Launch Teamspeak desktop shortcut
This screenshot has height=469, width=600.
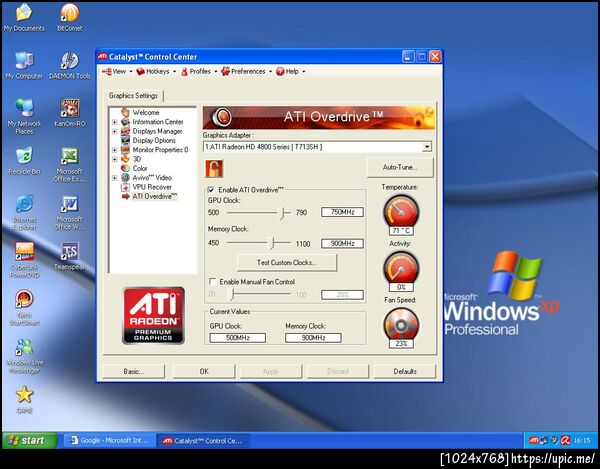click(x=70, y=256)
